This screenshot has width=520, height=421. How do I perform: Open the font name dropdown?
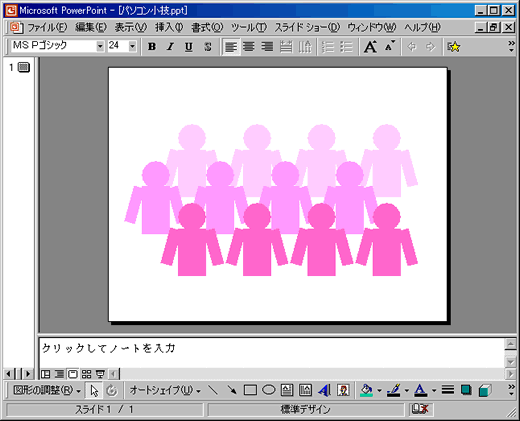[x=100, y=46]
